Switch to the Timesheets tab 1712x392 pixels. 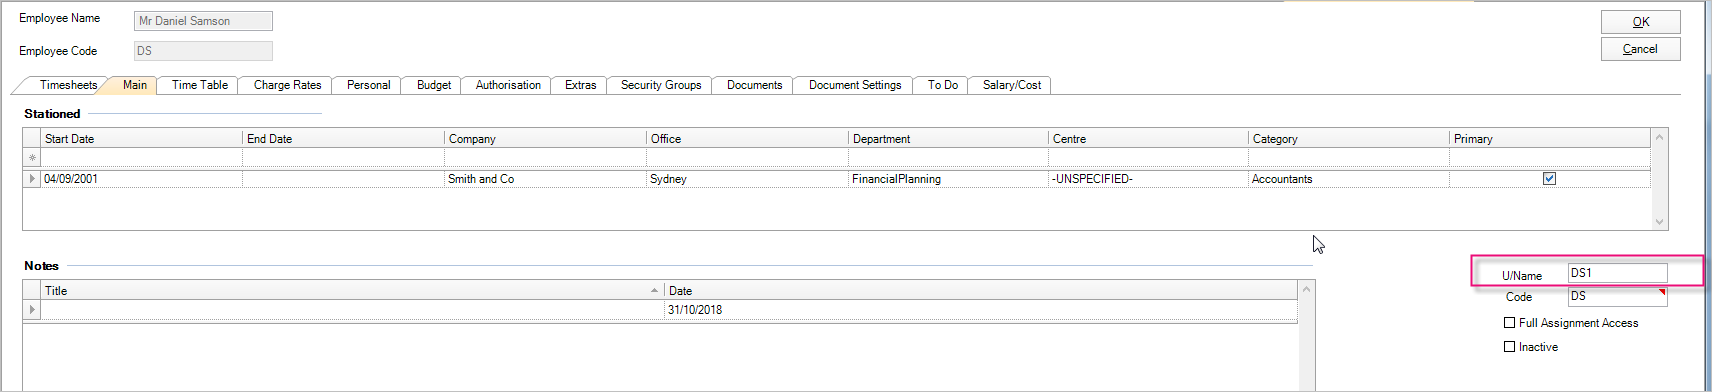[69, 85]
